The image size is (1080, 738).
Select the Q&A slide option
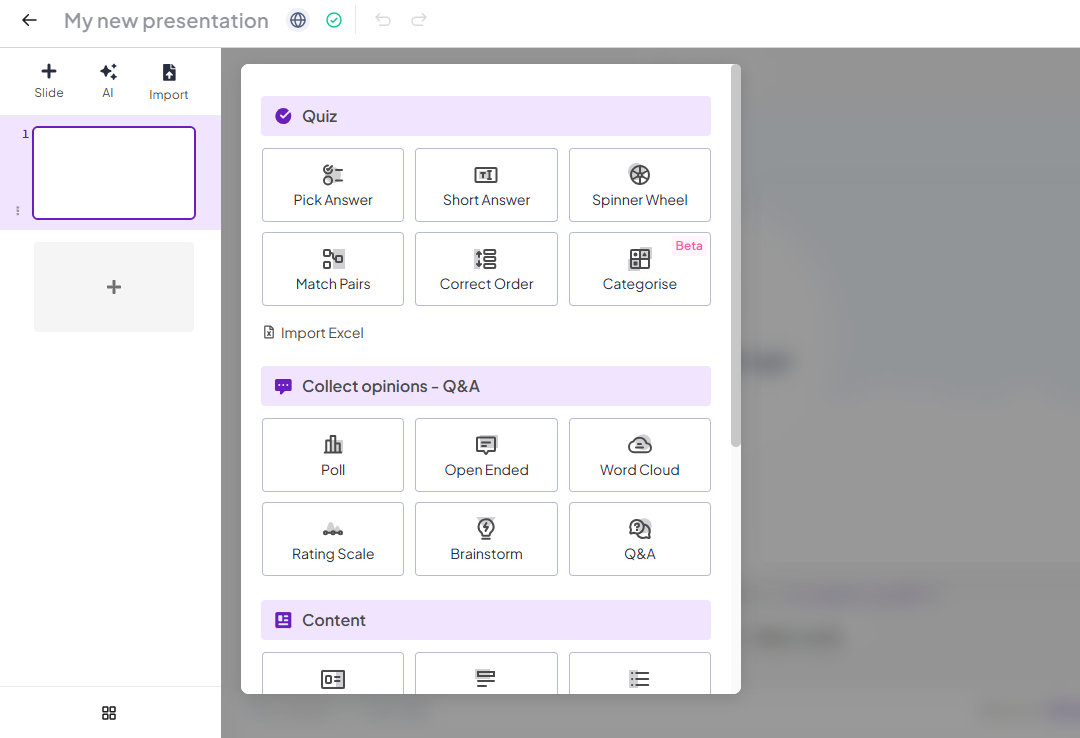(x=639, y=539)
